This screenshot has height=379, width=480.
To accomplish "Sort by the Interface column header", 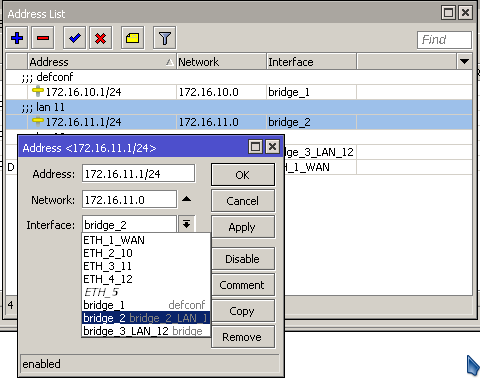I will coord(311,62).
